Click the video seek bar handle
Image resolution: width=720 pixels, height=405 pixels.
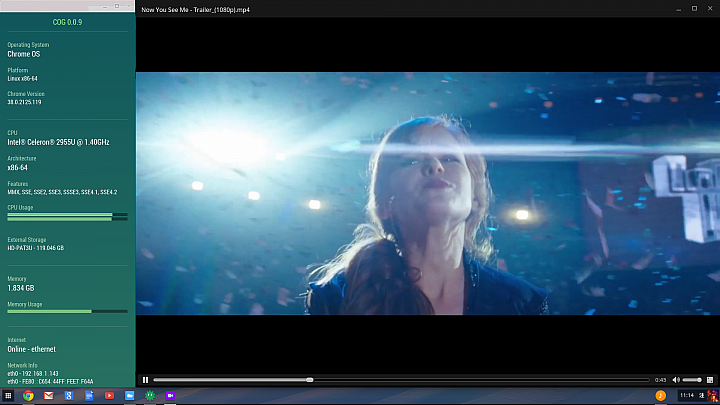(310, 380)
